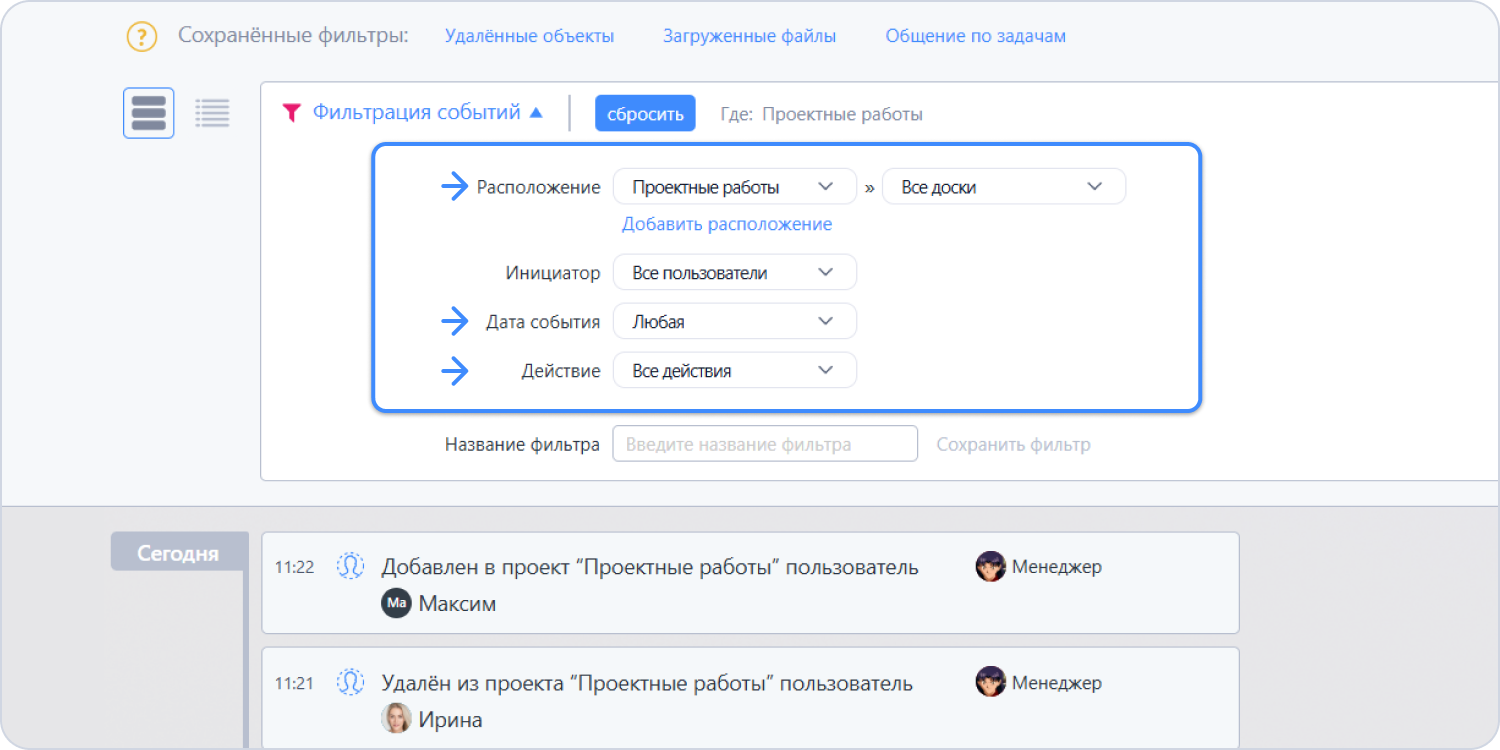Click Менеджер name in 11:21 event
Screen dimensions: 1500x750
[x=1057, y=684]
